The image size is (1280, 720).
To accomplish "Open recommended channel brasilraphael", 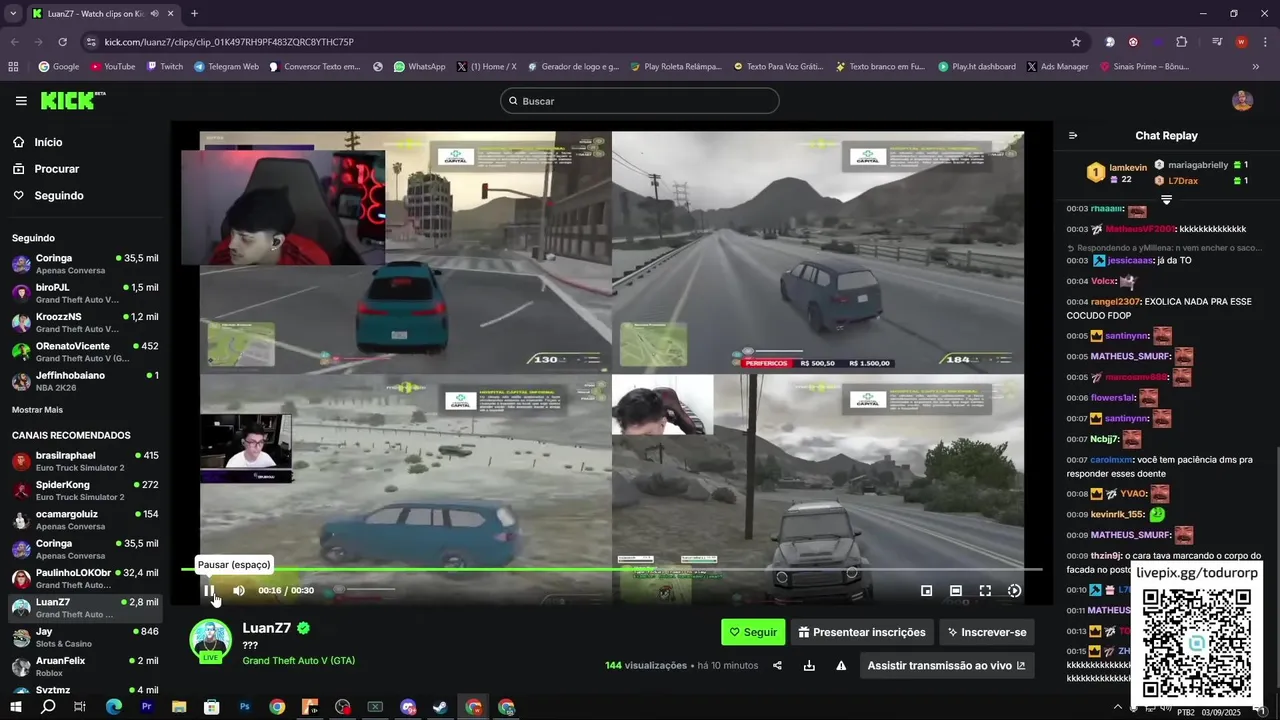I will pos(85,461).
